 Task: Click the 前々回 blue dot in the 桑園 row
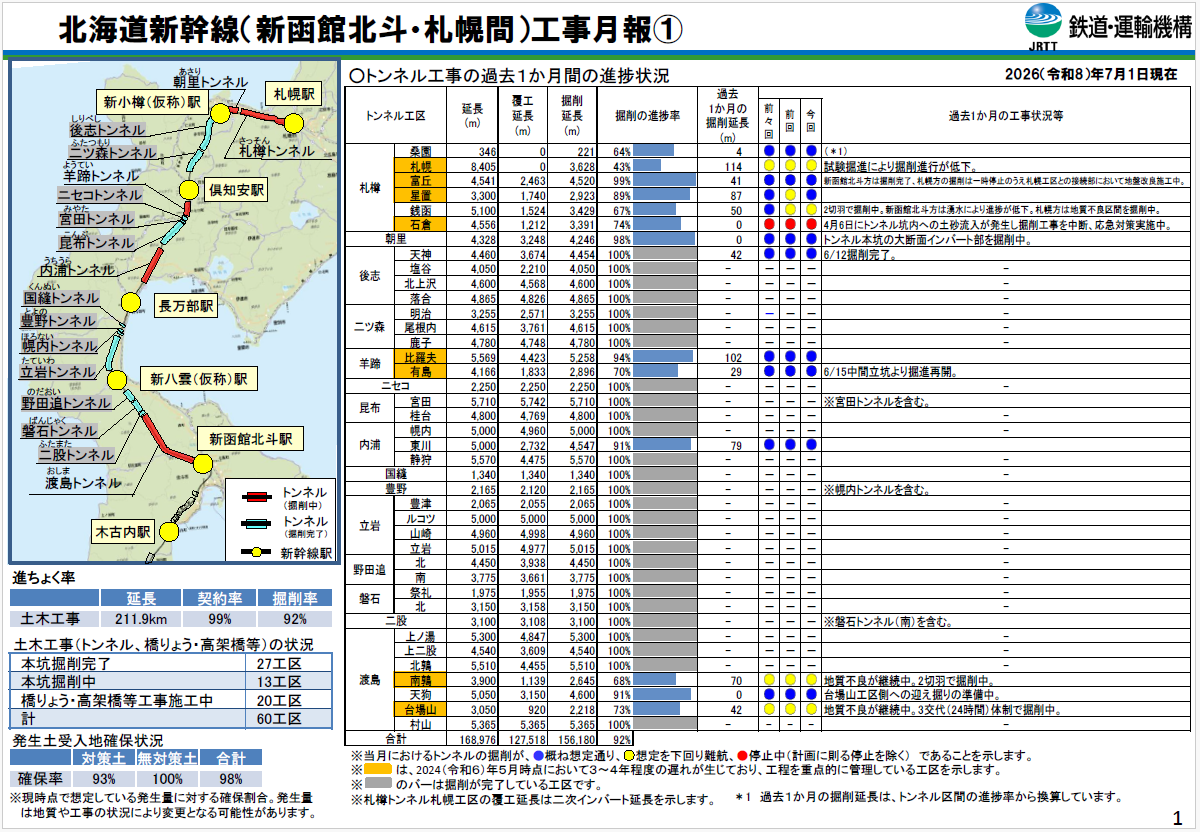tap(769, 151)
